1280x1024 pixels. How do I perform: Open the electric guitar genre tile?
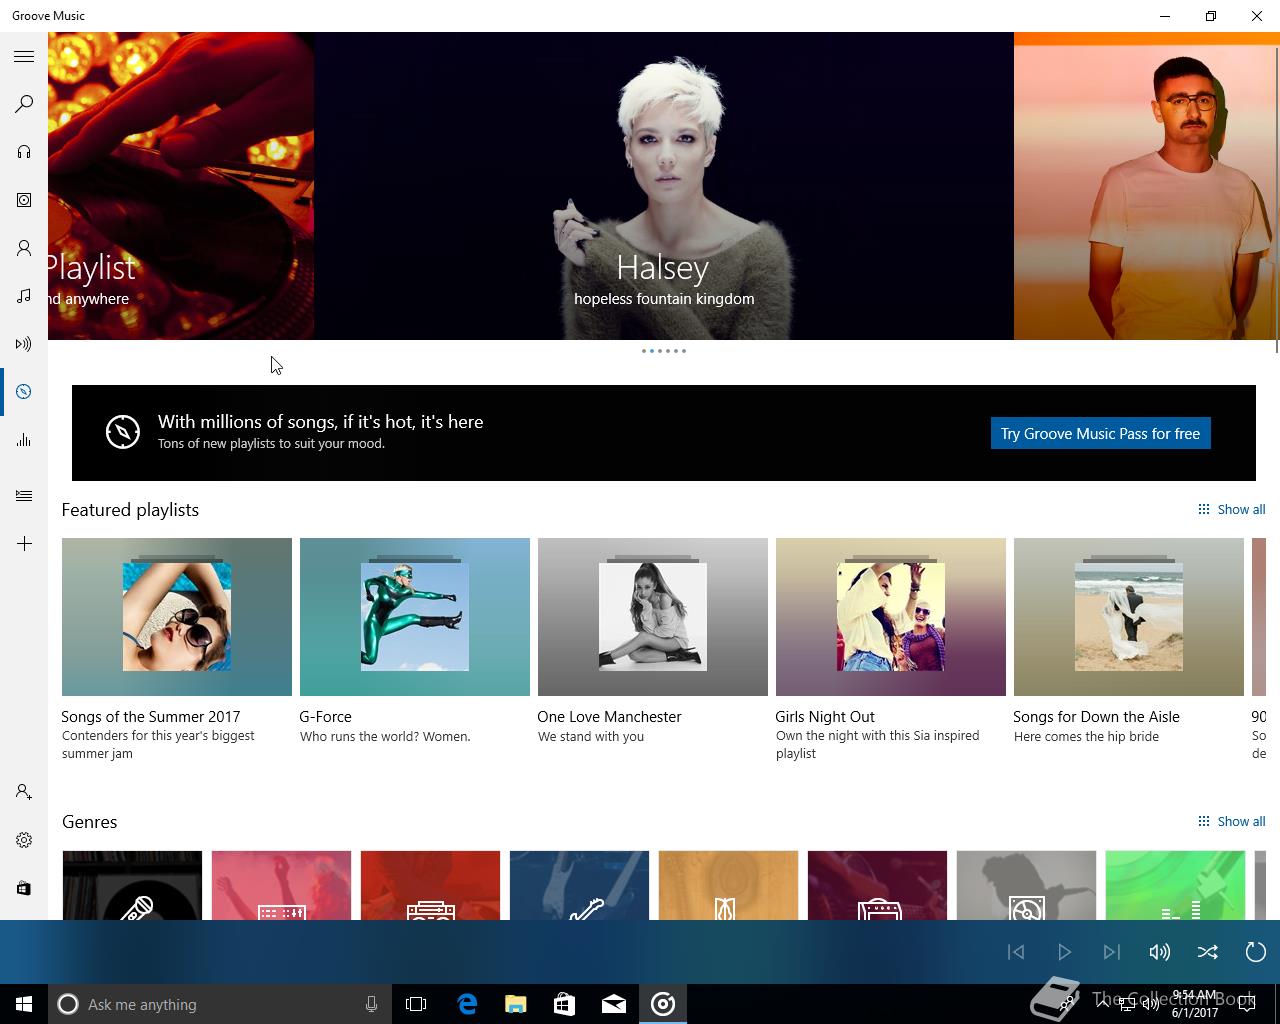pyautogui.click(x=579, y=885)
